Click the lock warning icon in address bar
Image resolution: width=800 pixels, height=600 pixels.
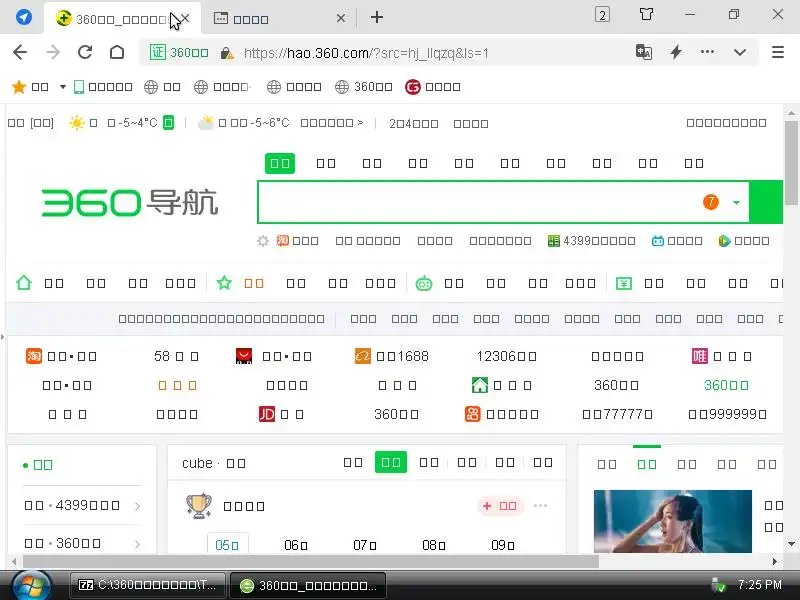tap(227, 53)
